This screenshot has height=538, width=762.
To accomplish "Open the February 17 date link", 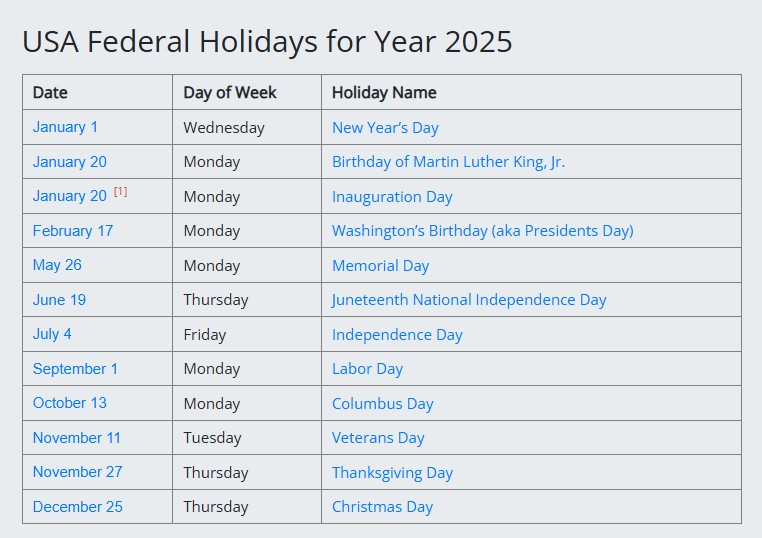I will 73,231.
